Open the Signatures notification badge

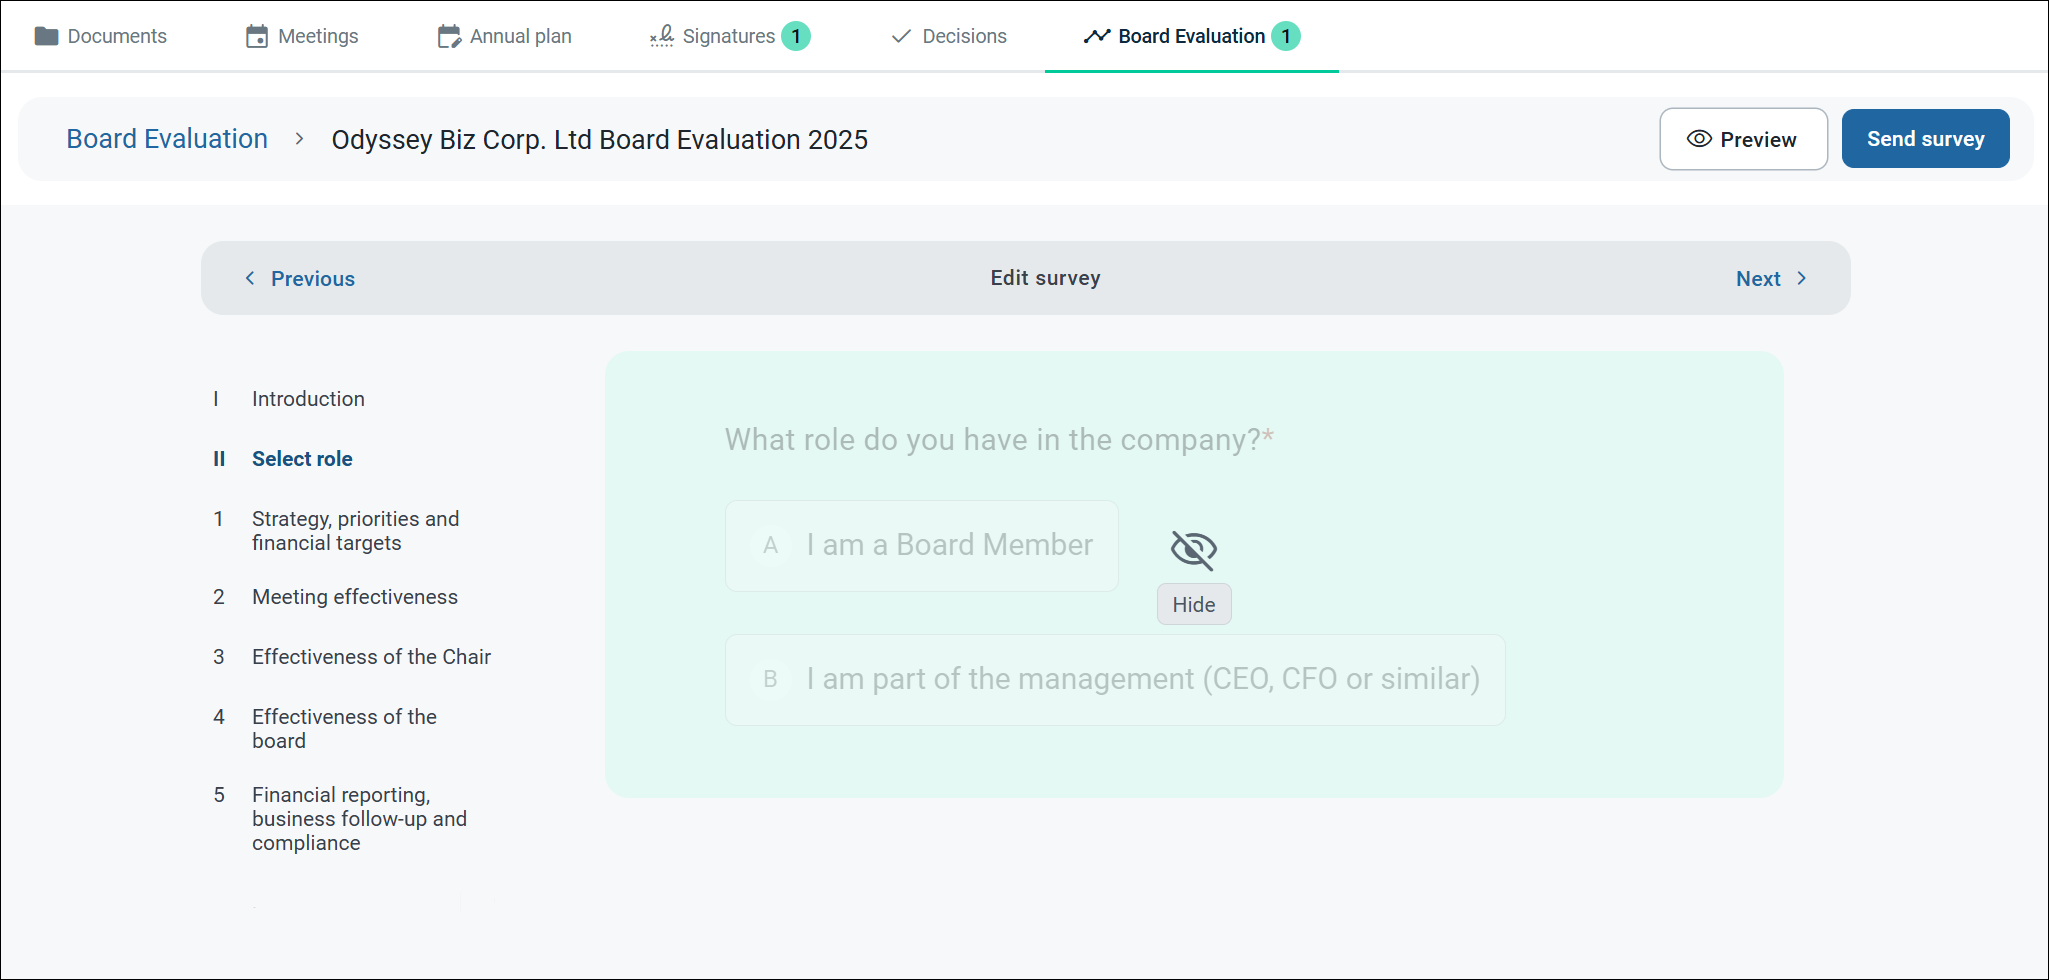796,37
